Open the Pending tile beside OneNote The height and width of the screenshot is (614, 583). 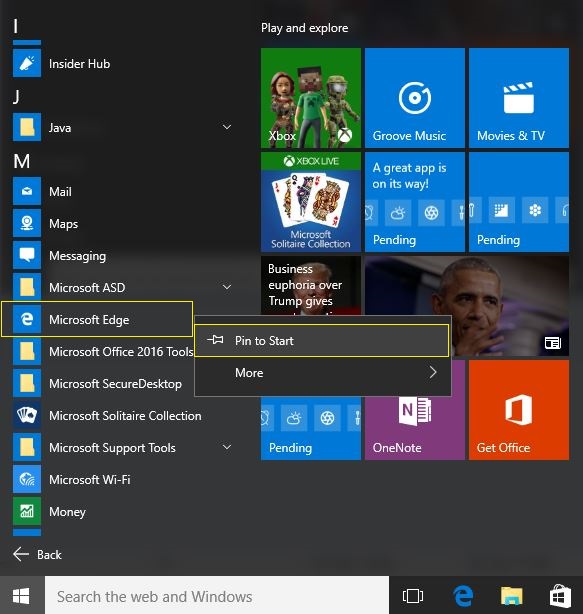311,428
